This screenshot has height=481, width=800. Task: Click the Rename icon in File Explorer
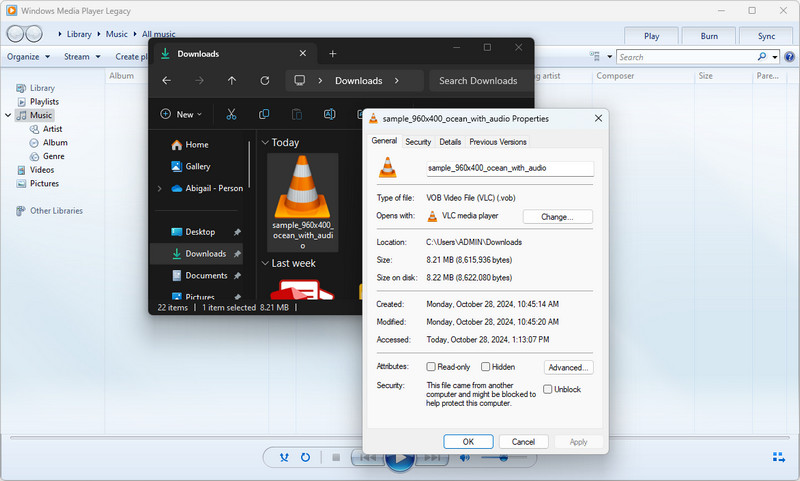click(330, 114)
